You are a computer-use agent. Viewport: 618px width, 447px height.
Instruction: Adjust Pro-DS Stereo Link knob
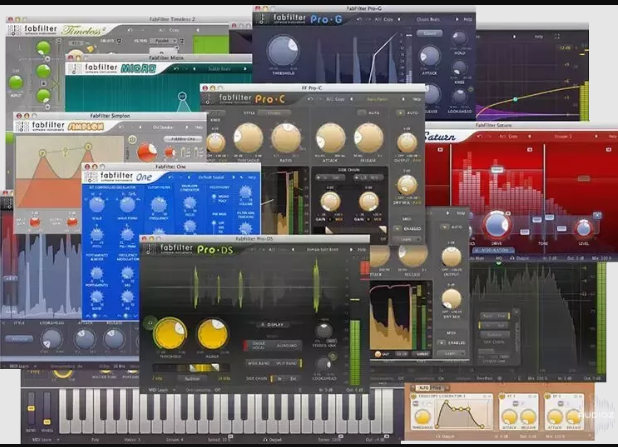pyautogui.click(x=324, y=330)
